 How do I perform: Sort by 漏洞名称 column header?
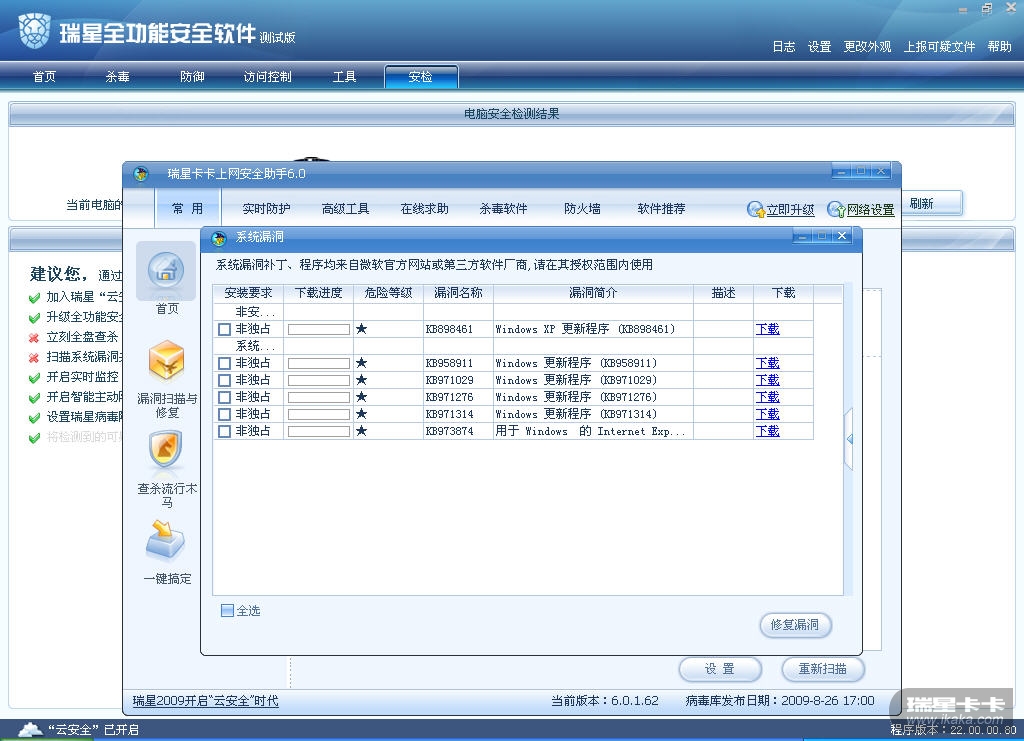click(458, 293)
